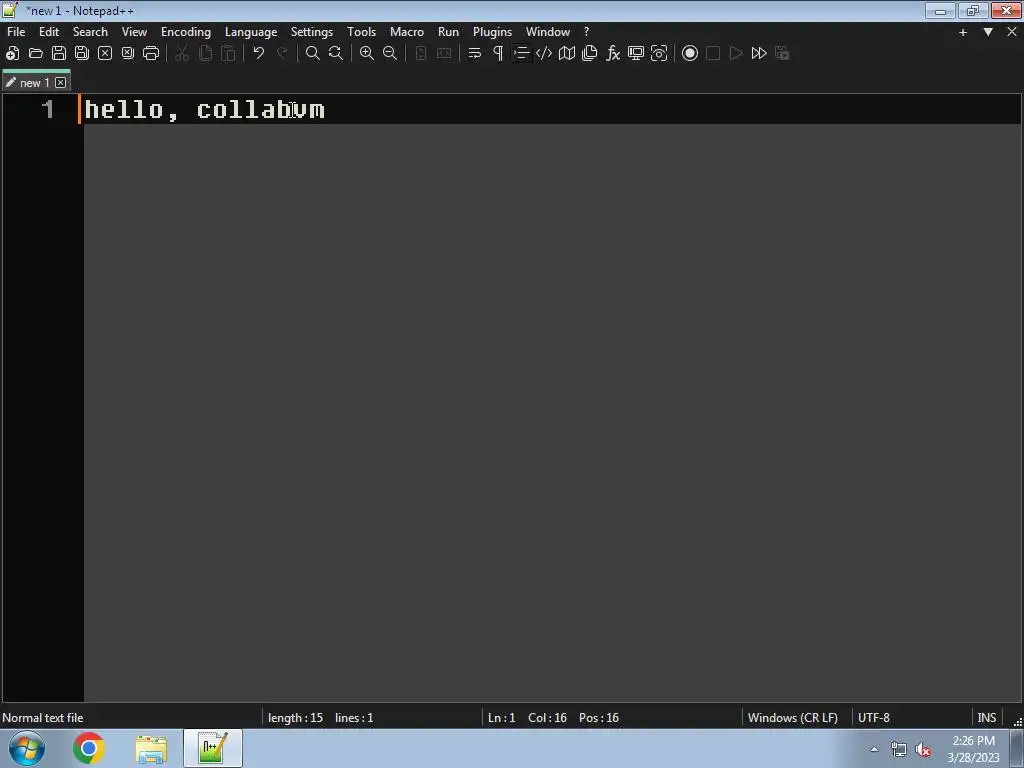This screenshot has height=768, width=1024.
Task: Click the Save All icon
Action: coord(82,54)
